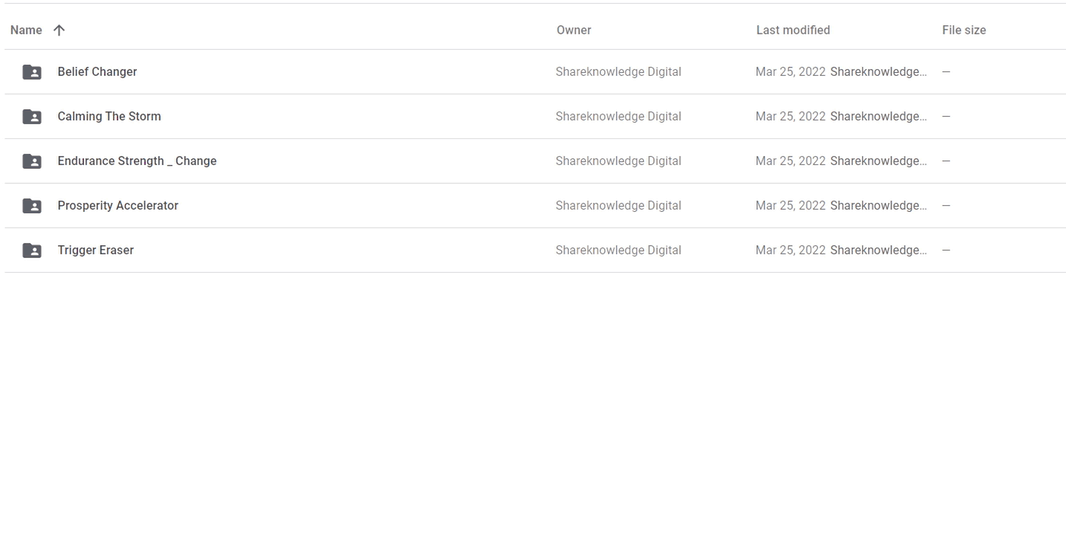The height and width of the screenshot is (556, 1066).
Task: Click the Belief Changer shared folder icon
Action: [32, 72]
